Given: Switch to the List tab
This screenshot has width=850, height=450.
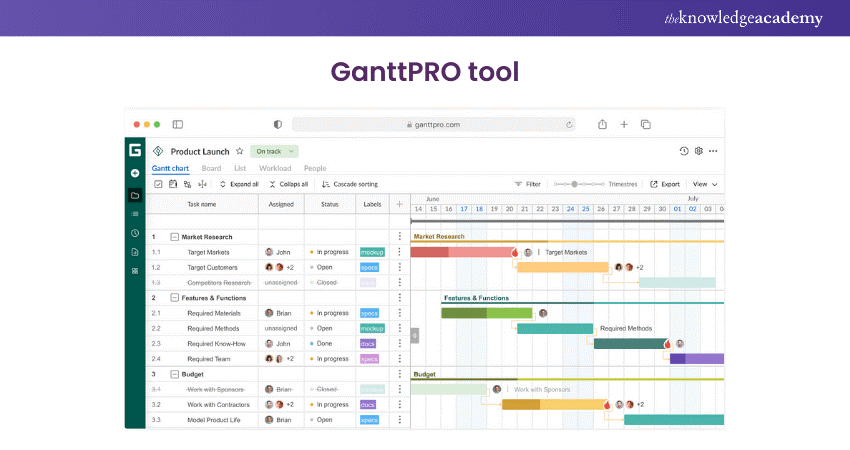Looking at the screenshot, I should [x=240, y=169].
